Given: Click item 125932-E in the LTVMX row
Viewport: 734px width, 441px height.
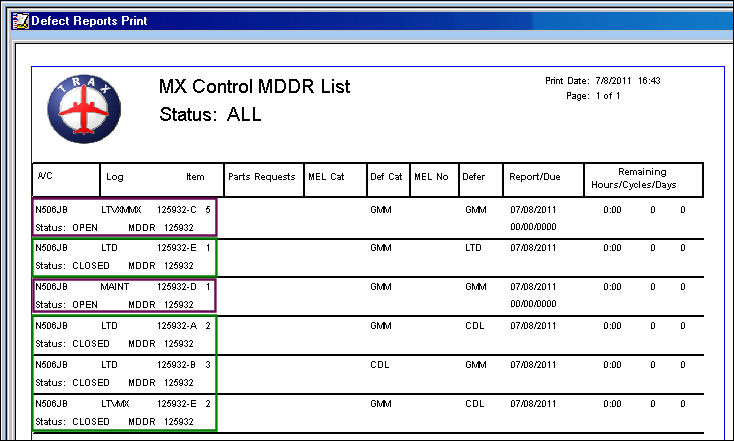Looking at the screenshot, I should click(x=176, y=404).
